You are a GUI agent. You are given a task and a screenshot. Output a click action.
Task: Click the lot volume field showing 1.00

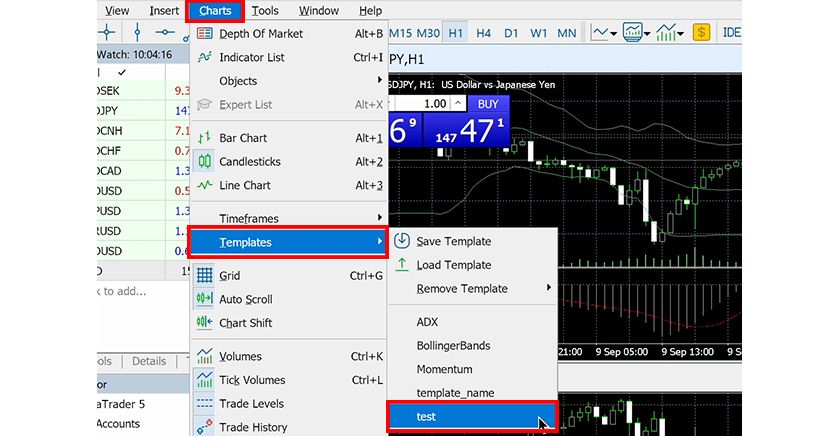coord(427,103)
